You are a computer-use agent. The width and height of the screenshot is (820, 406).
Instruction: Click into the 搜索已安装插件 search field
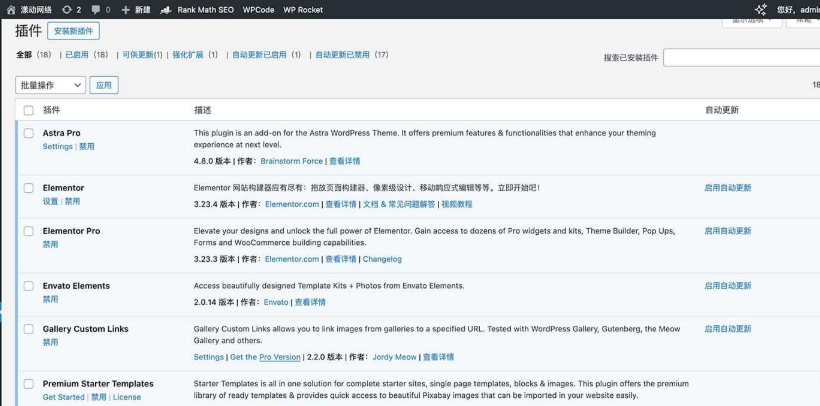(742, 58)
